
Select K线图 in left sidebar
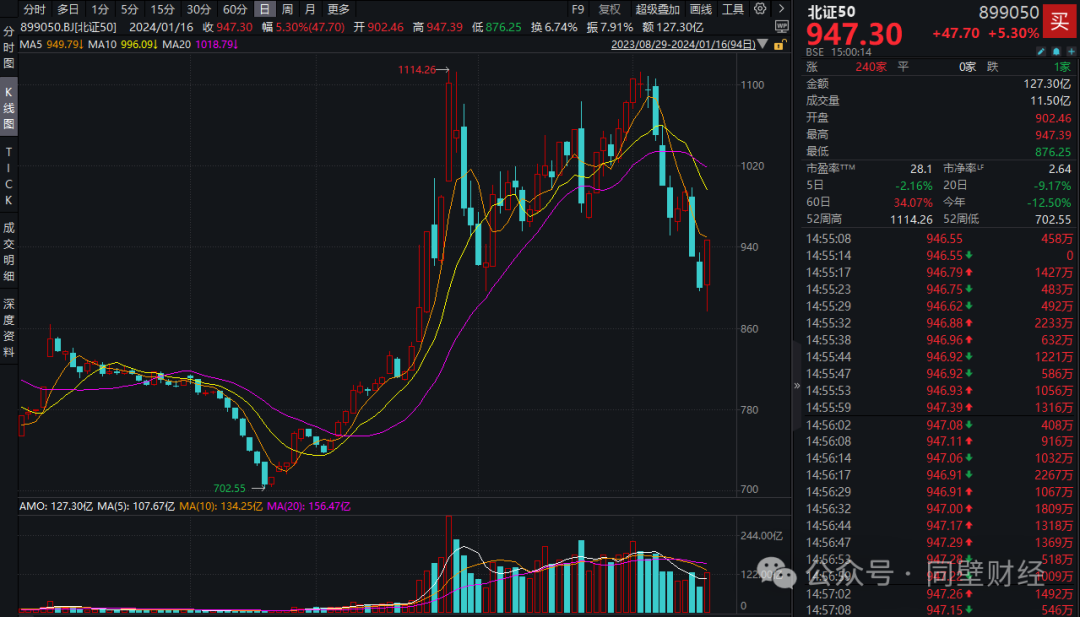(8, 108)
